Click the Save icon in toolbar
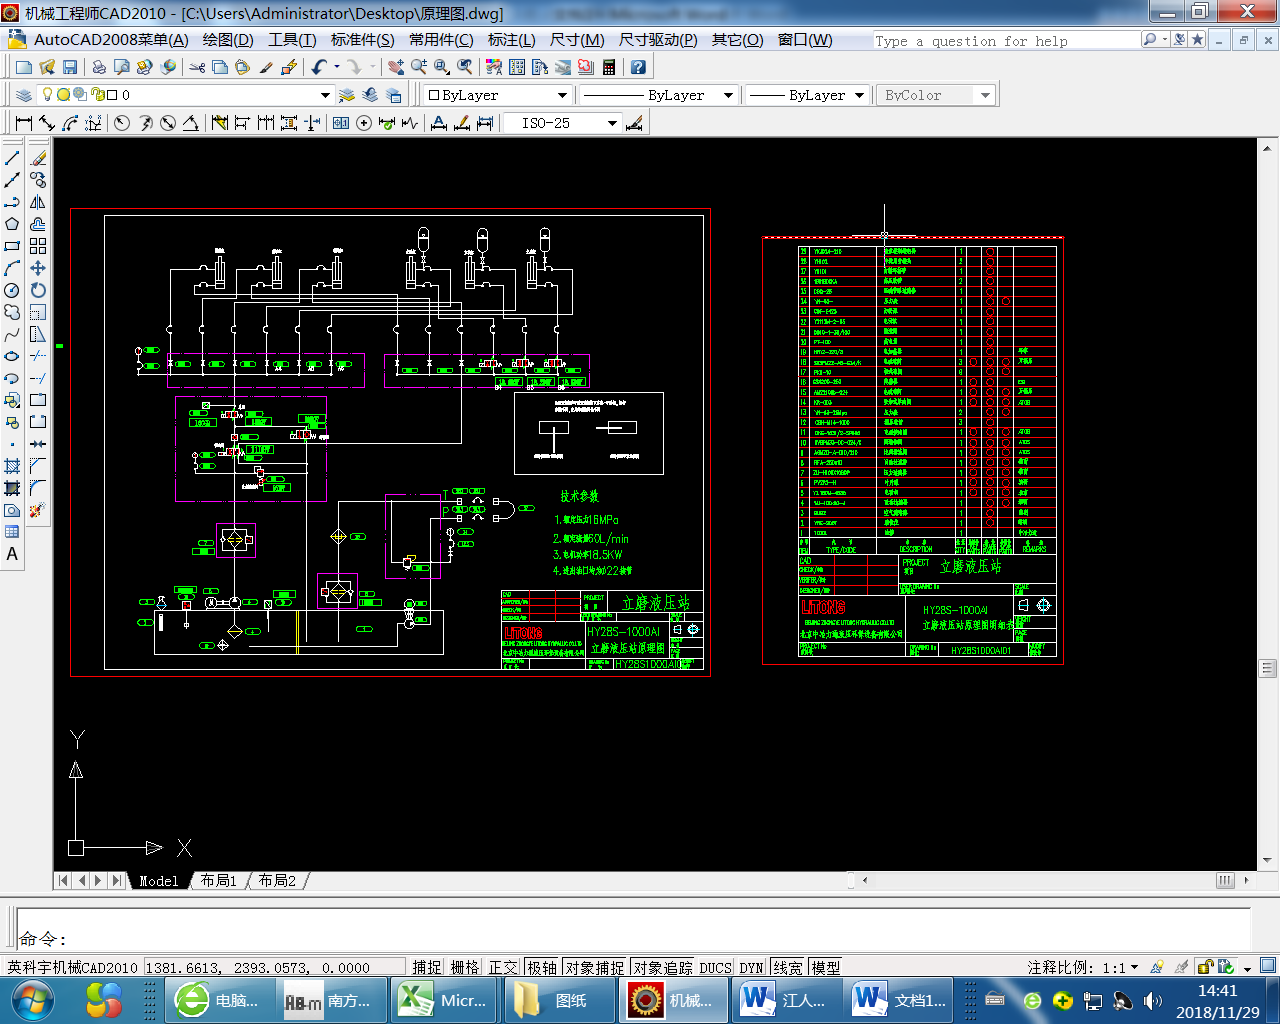The image size is (1280, 1024). coord(70,67)
